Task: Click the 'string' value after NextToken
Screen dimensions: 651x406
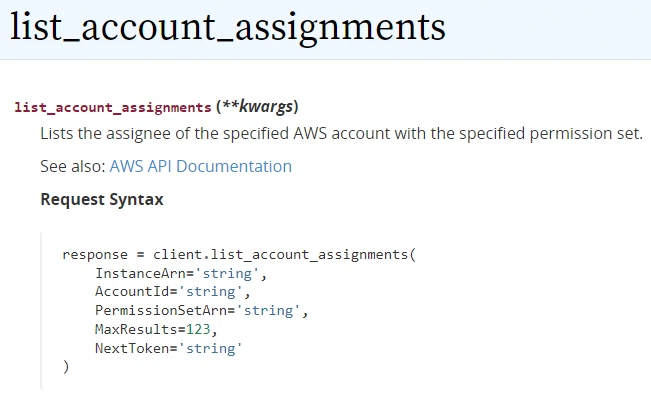Action: (210, 348)
